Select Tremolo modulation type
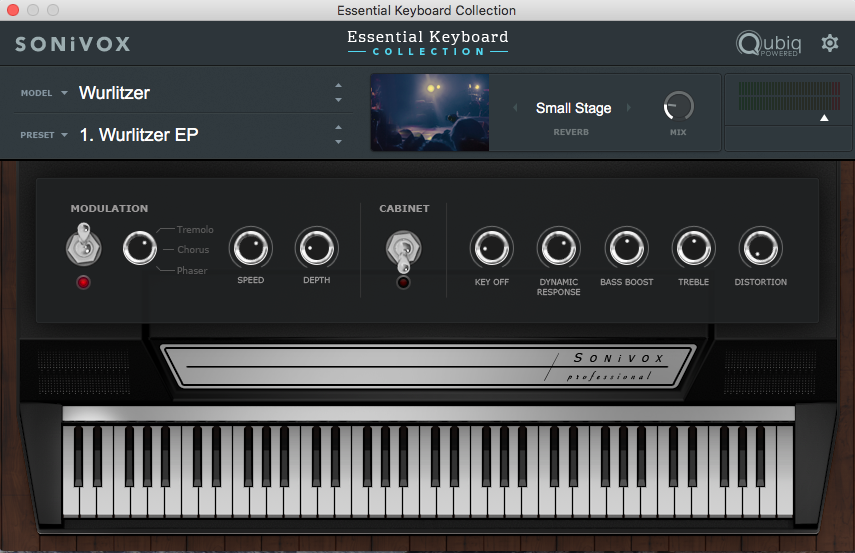Viewport: 855px width, 553px height. point(194,230)
